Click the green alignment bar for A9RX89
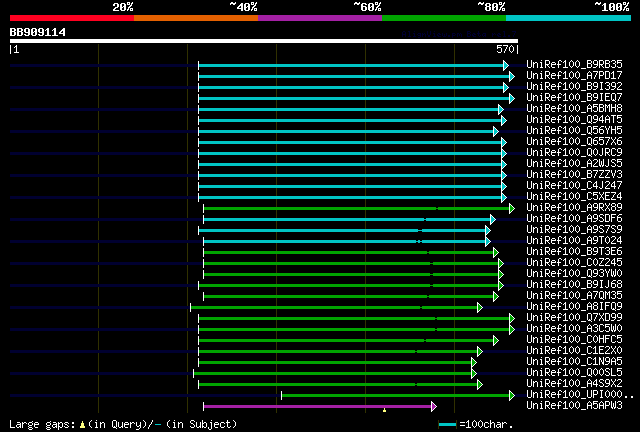Screen dimensions: 640x432 click(357, 209)
